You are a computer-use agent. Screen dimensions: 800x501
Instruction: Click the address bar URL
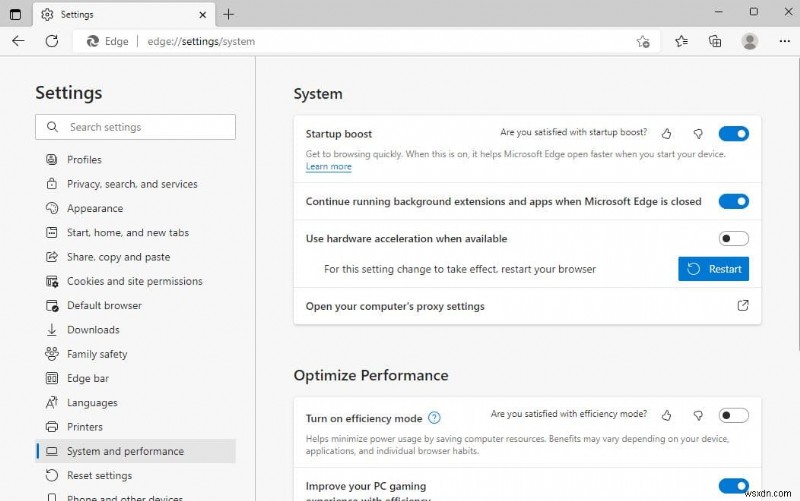201,41
